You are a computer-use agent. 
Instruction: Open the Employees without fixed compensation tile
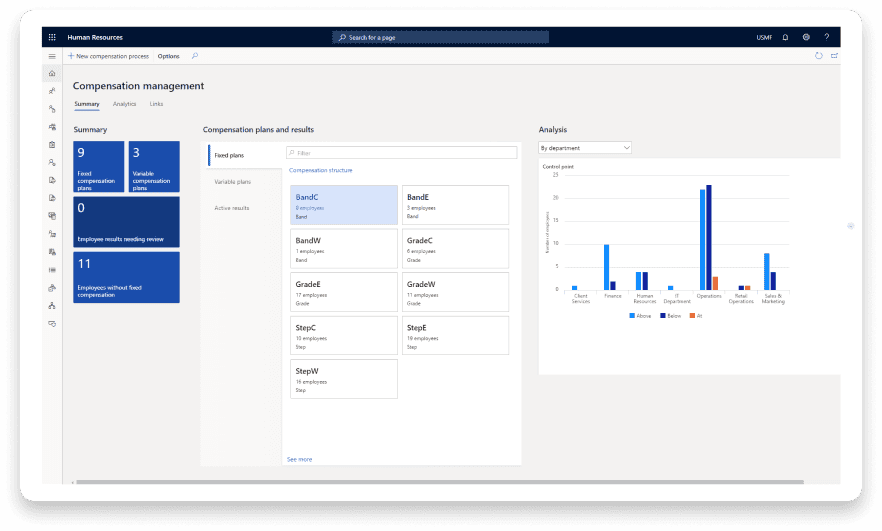point(127,277)
